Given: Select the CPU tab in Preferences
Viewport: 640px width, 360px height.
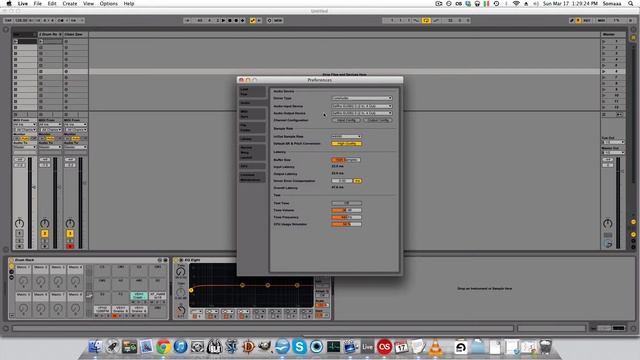Looking at the screenshot, I should click(x=252, y=166).
